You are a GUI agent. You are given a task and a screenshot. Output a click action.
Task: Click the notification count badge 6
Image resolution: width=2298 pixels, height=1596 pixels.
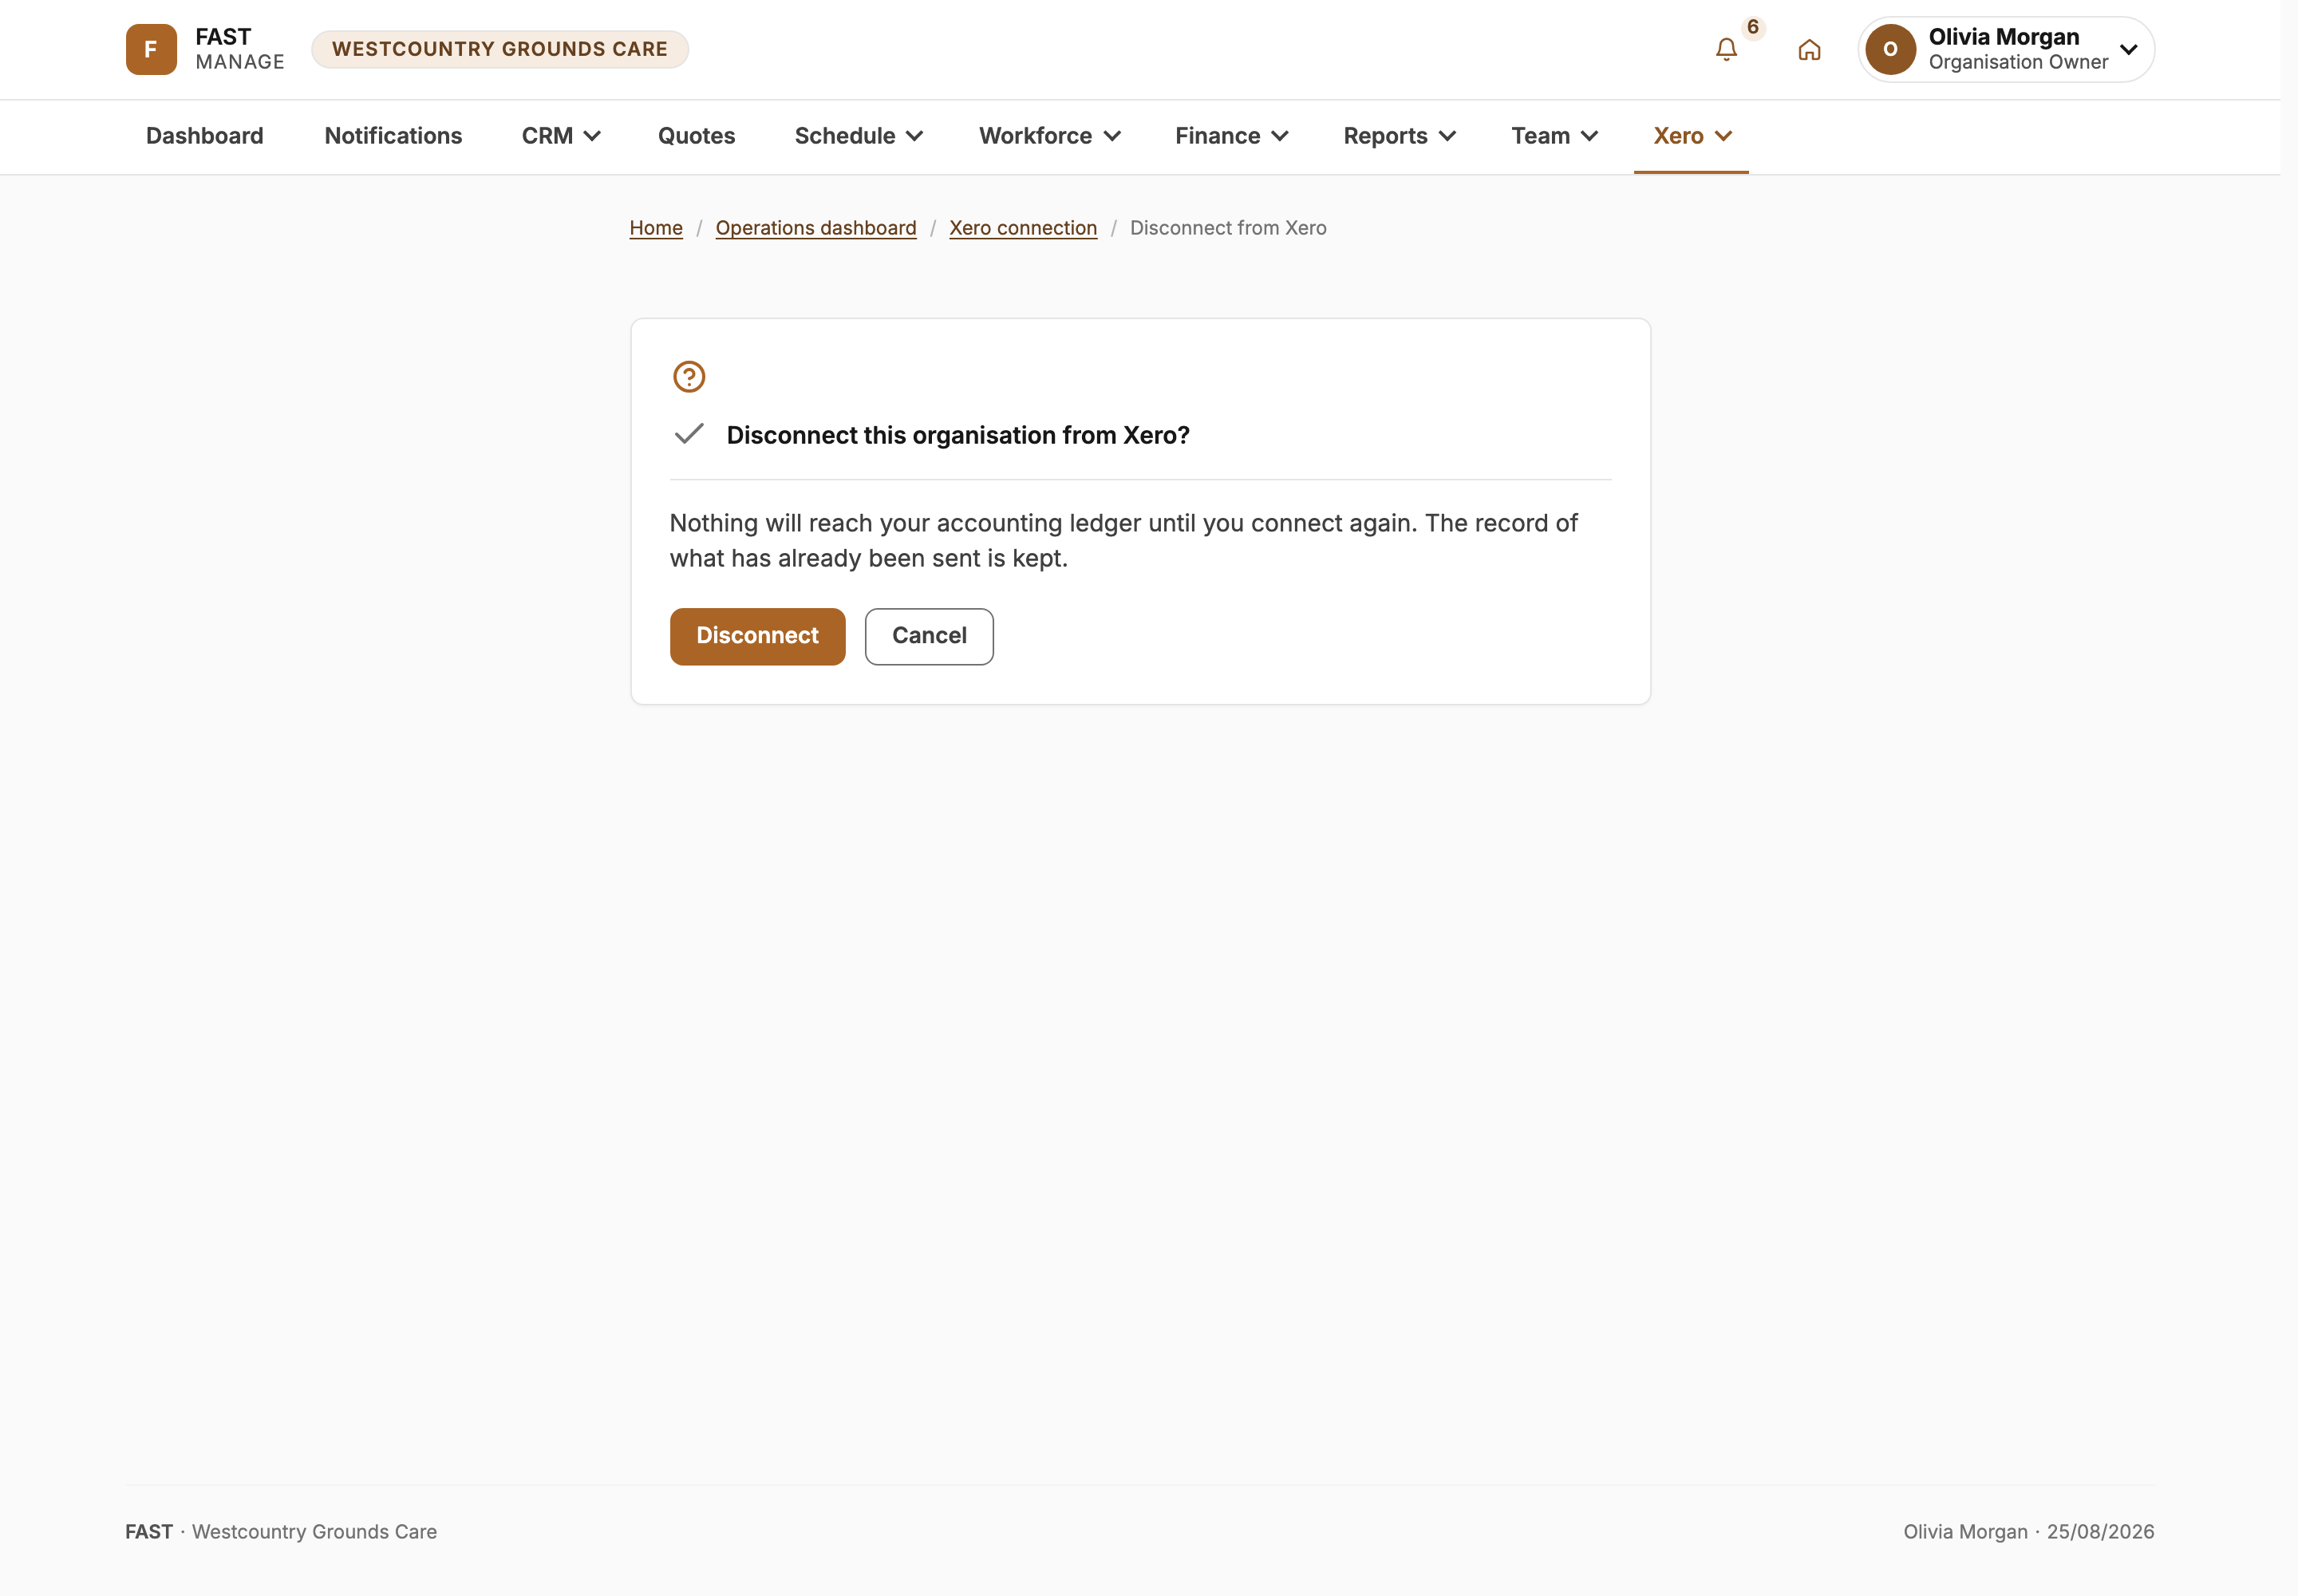1753,27
